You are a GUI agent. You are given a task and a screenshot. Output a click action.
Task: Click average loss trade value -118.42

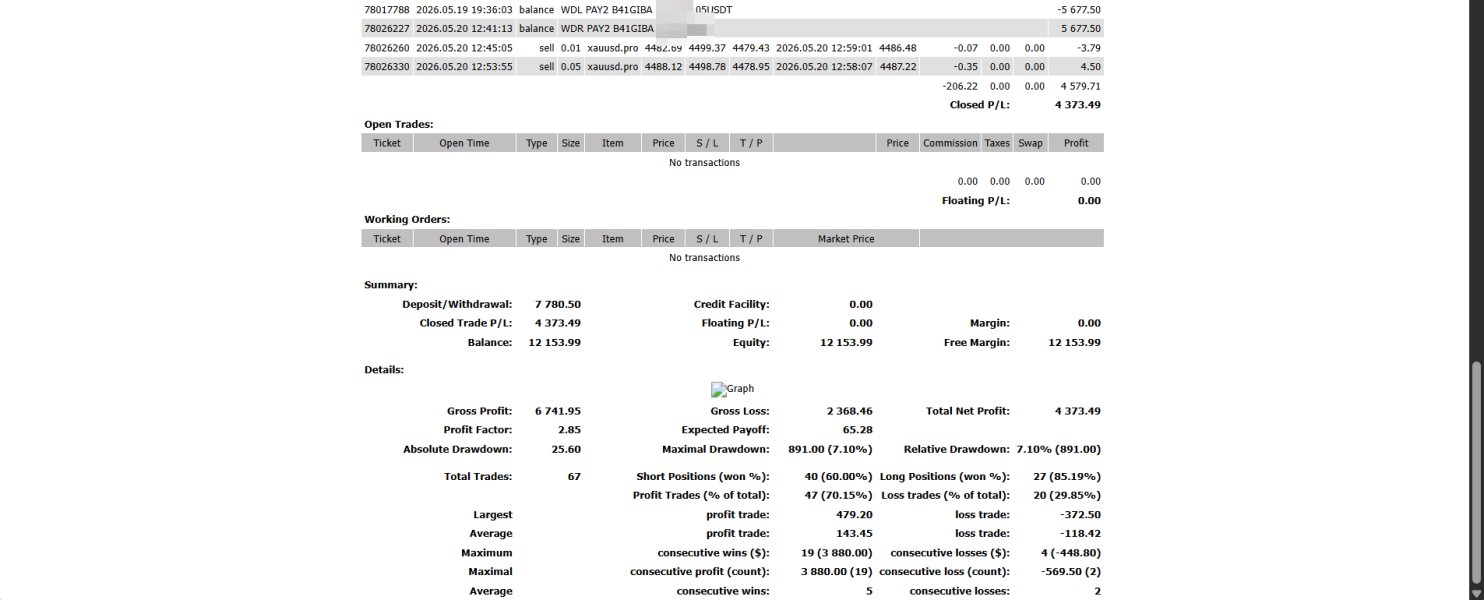[x=1082, y=534]
